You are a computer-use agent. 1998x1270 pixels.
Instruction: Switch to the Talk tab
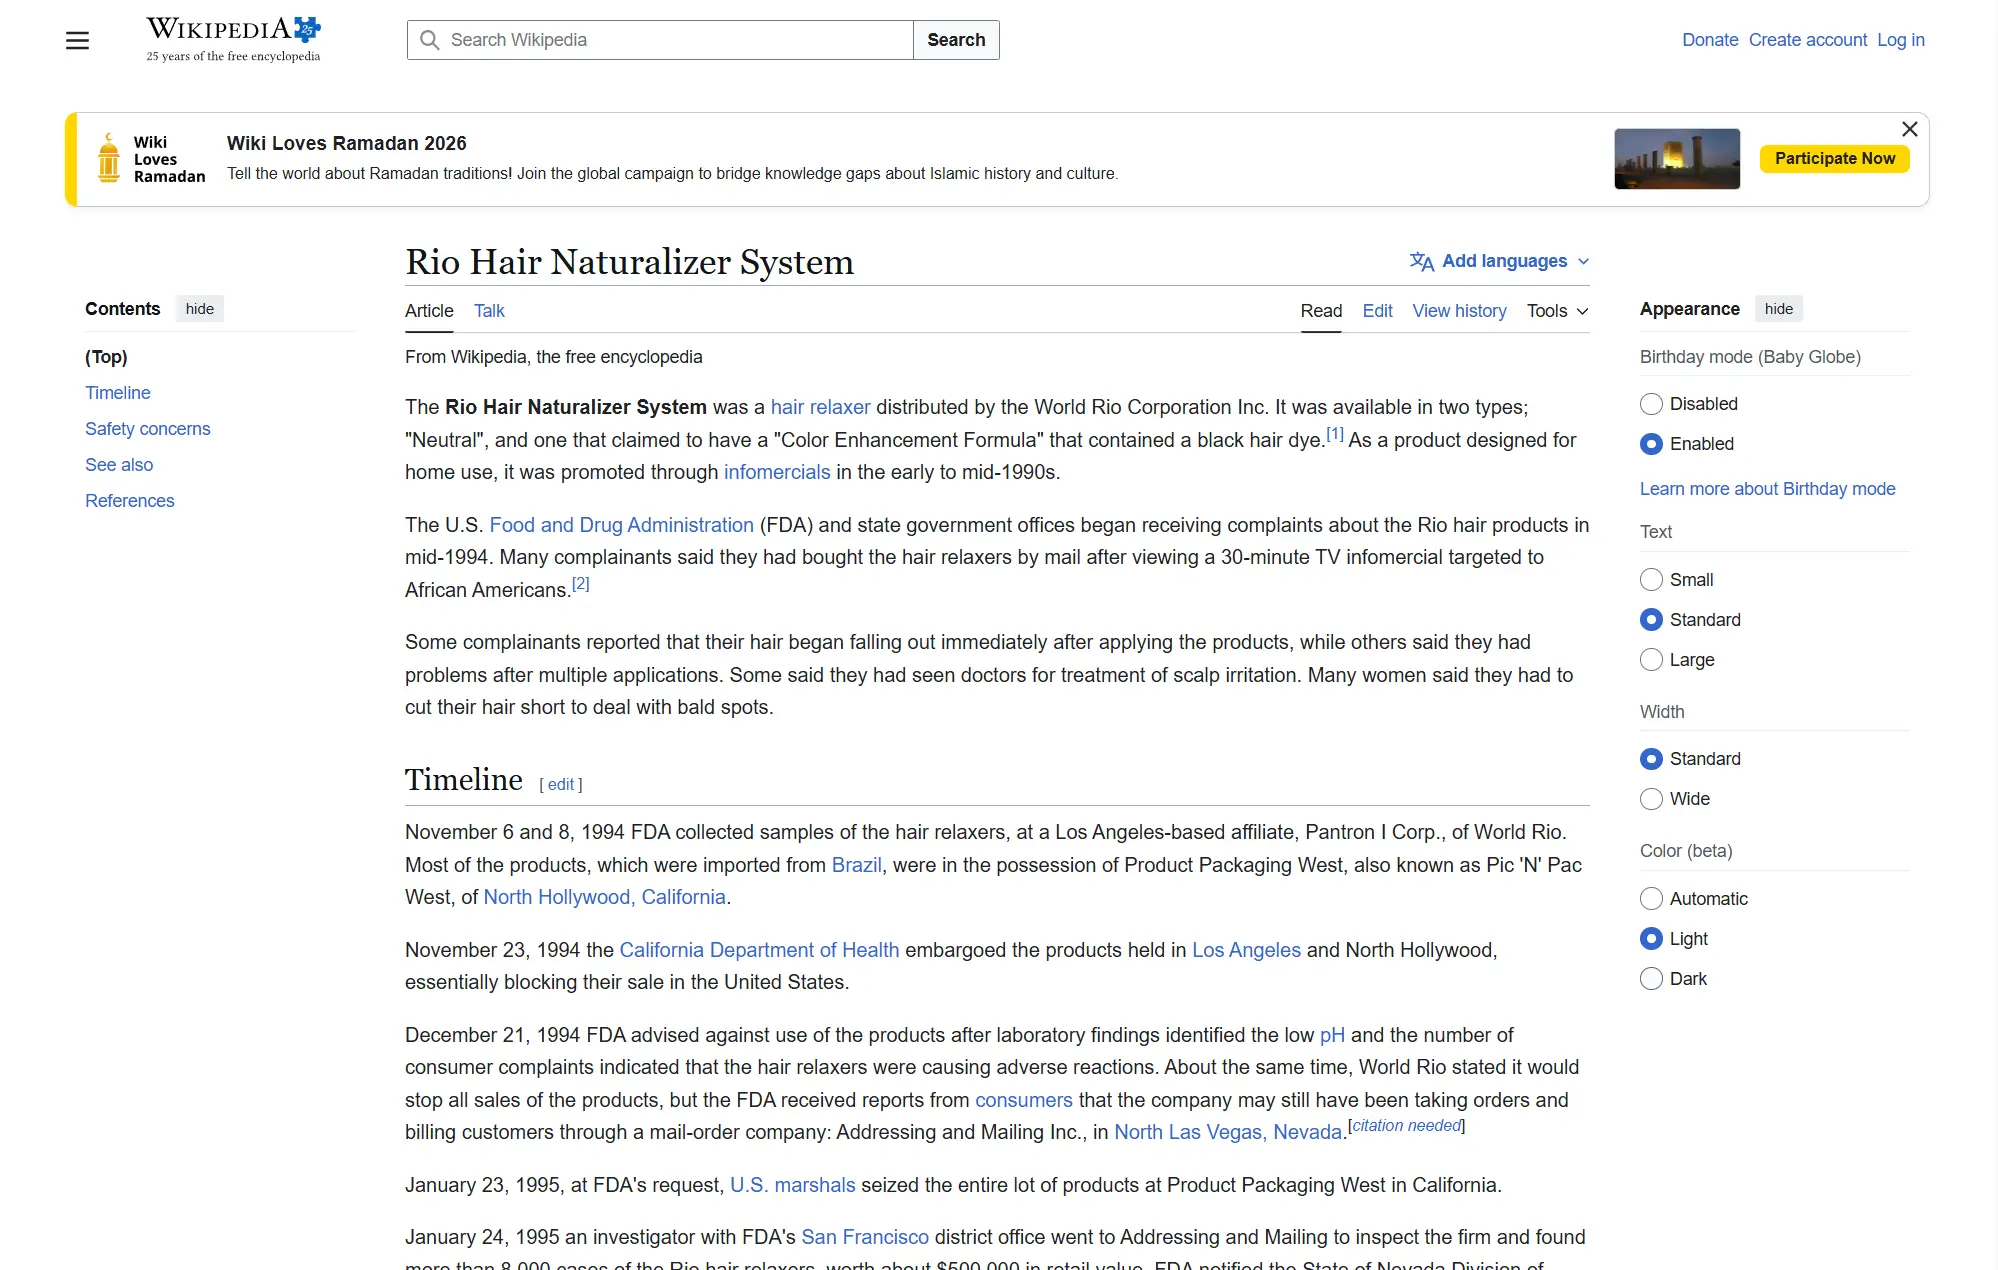click(489, 311)
